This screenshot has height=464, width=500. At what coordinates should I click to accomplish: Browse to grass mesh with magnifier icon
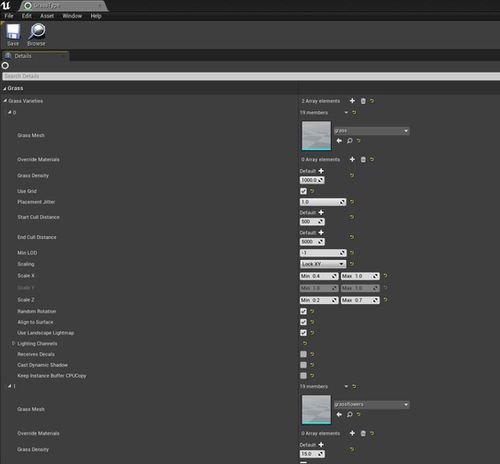(x=349, y=141)
